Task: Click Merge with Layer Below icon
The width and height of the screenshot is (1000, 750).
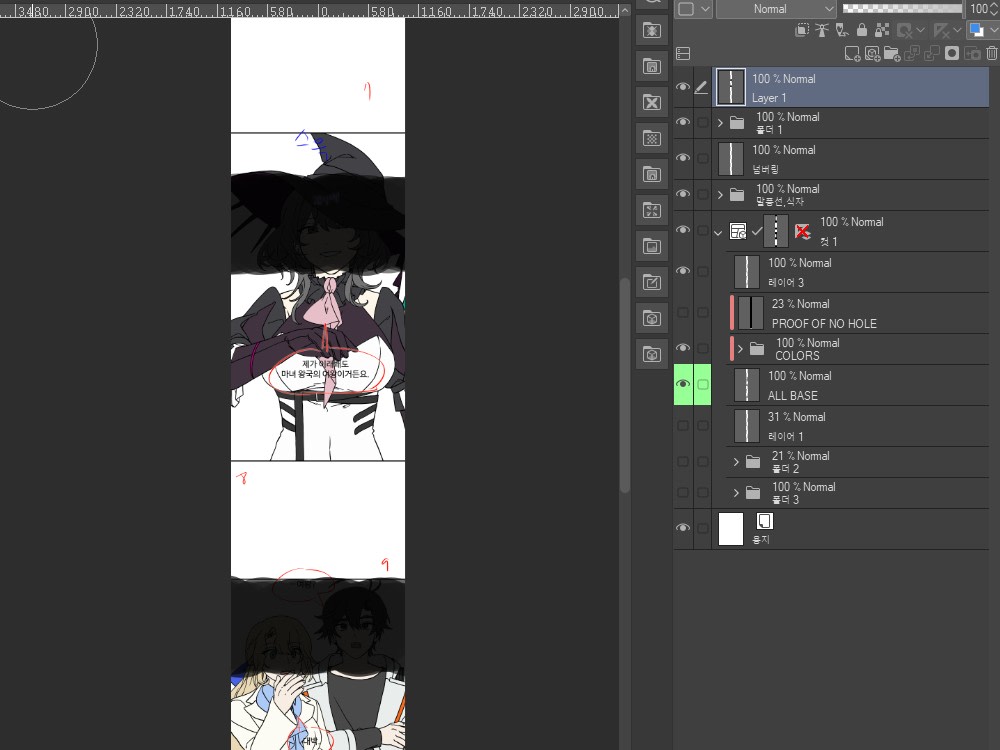Action: 932,54
